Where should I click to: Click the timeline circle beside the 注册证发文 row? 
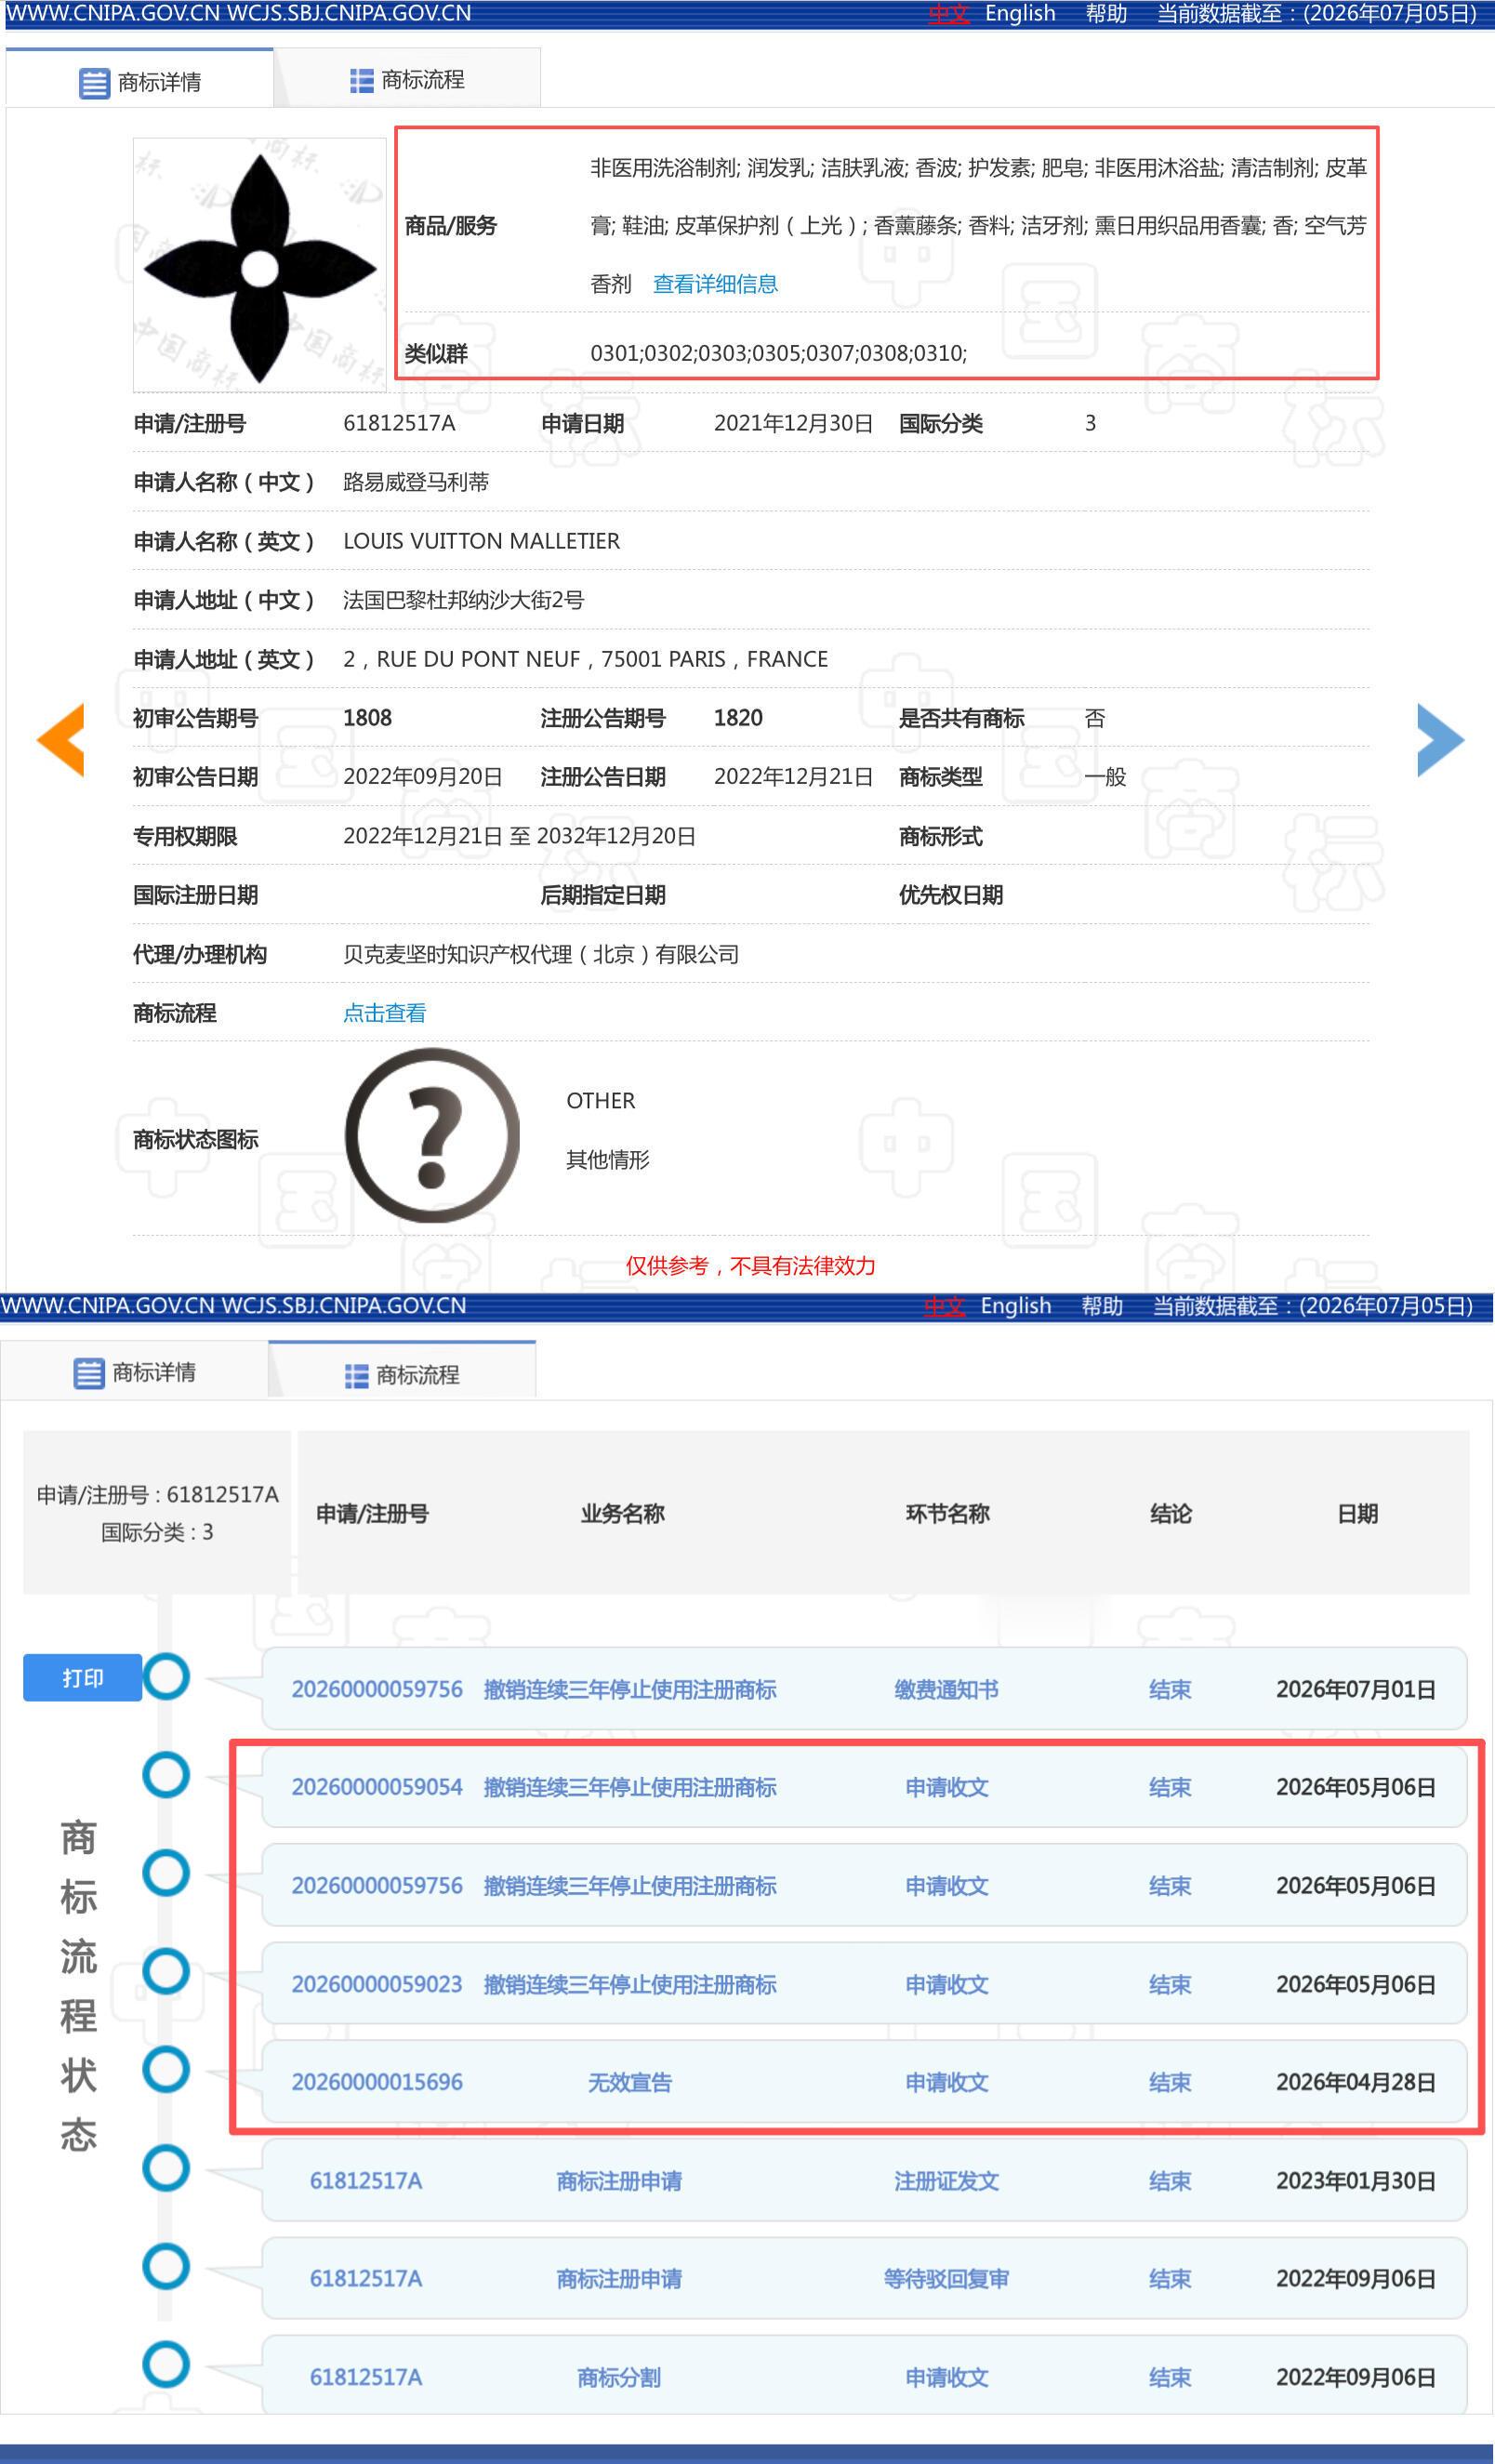click(x=166, y=2168)
